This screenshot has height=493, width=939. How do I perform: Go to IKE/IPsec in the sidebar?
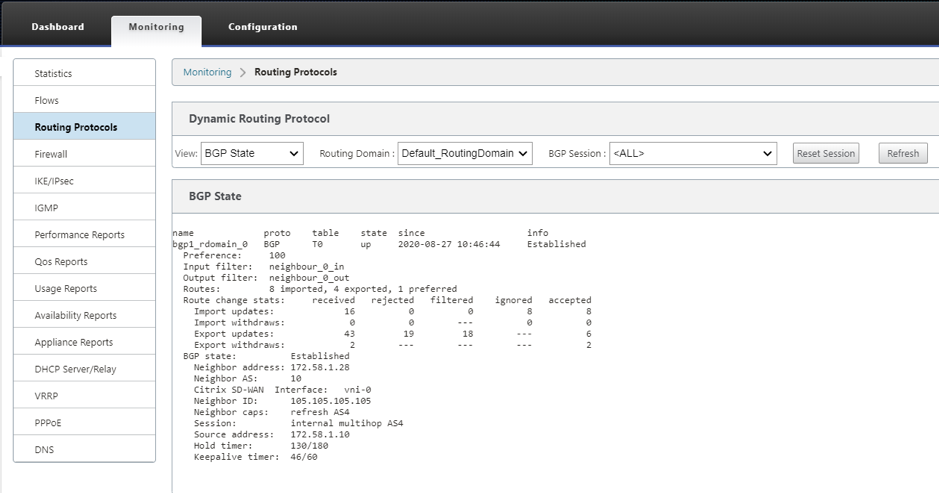[x=84, y=181]
